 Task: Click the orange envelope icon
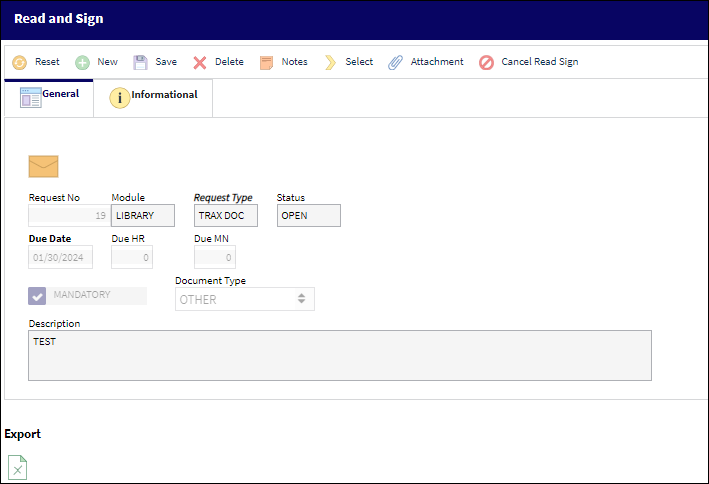click(x=43, y=166)
